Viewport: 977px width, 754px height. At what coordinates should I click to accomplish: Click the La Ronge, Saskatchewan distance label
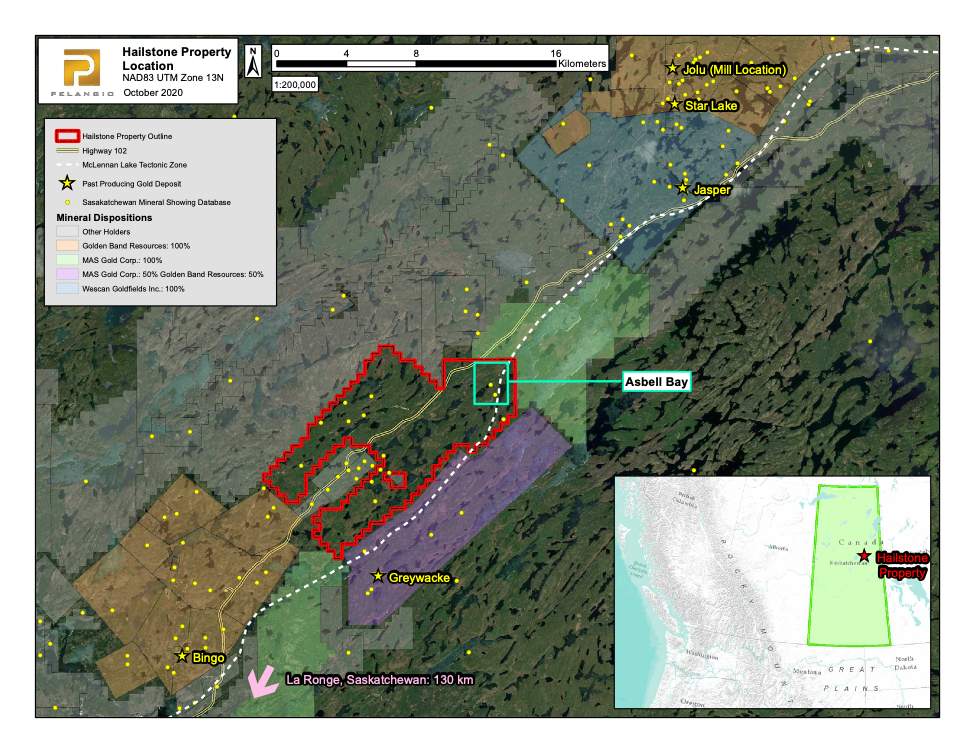[x=379, y=680]
